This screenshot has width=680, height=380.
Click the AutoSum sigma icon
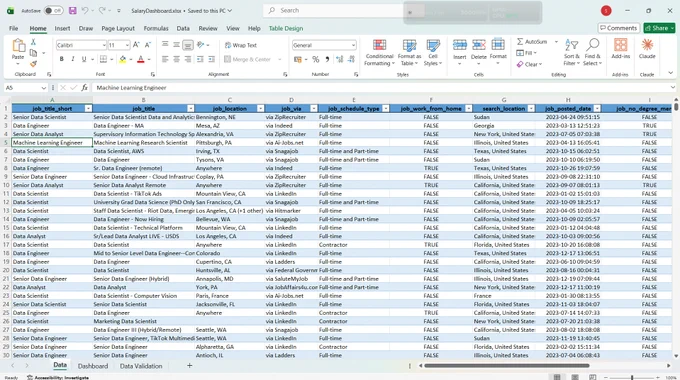click(520, 42)
